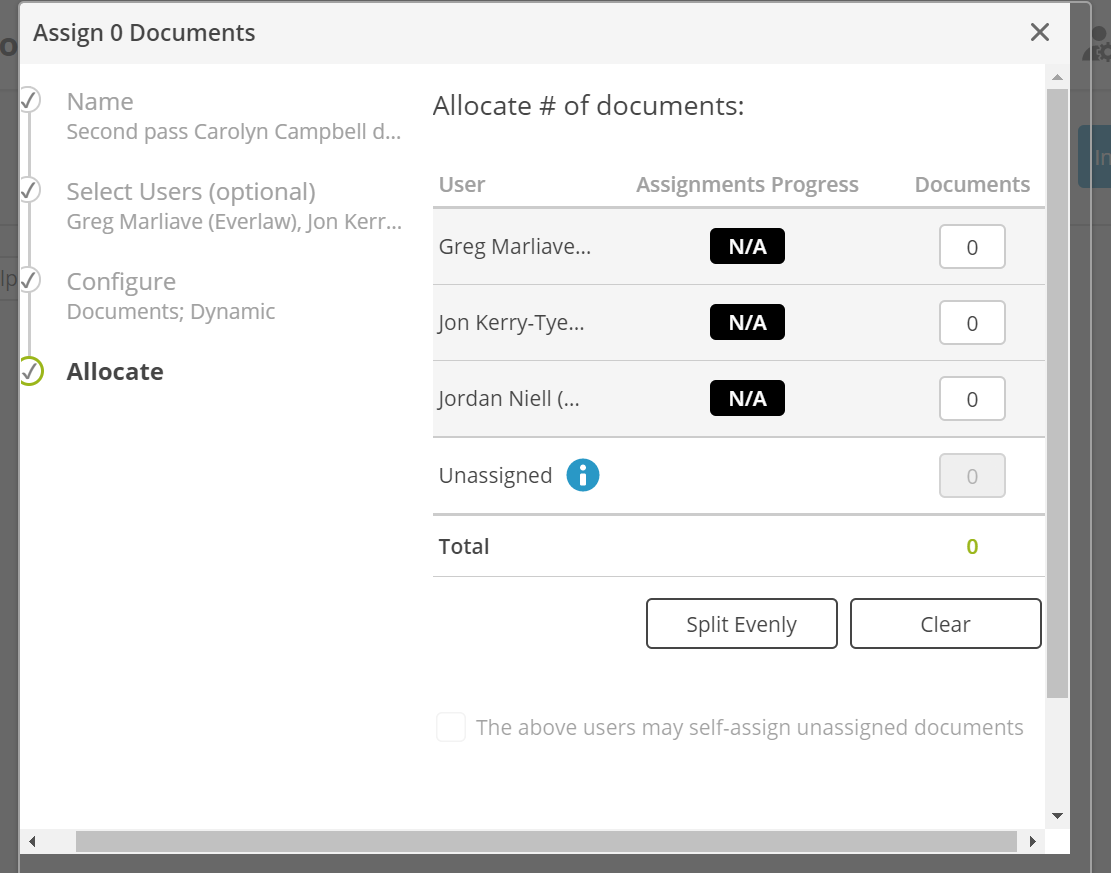
Task: Click the 'User' column header
Action: tap(462, 184)
